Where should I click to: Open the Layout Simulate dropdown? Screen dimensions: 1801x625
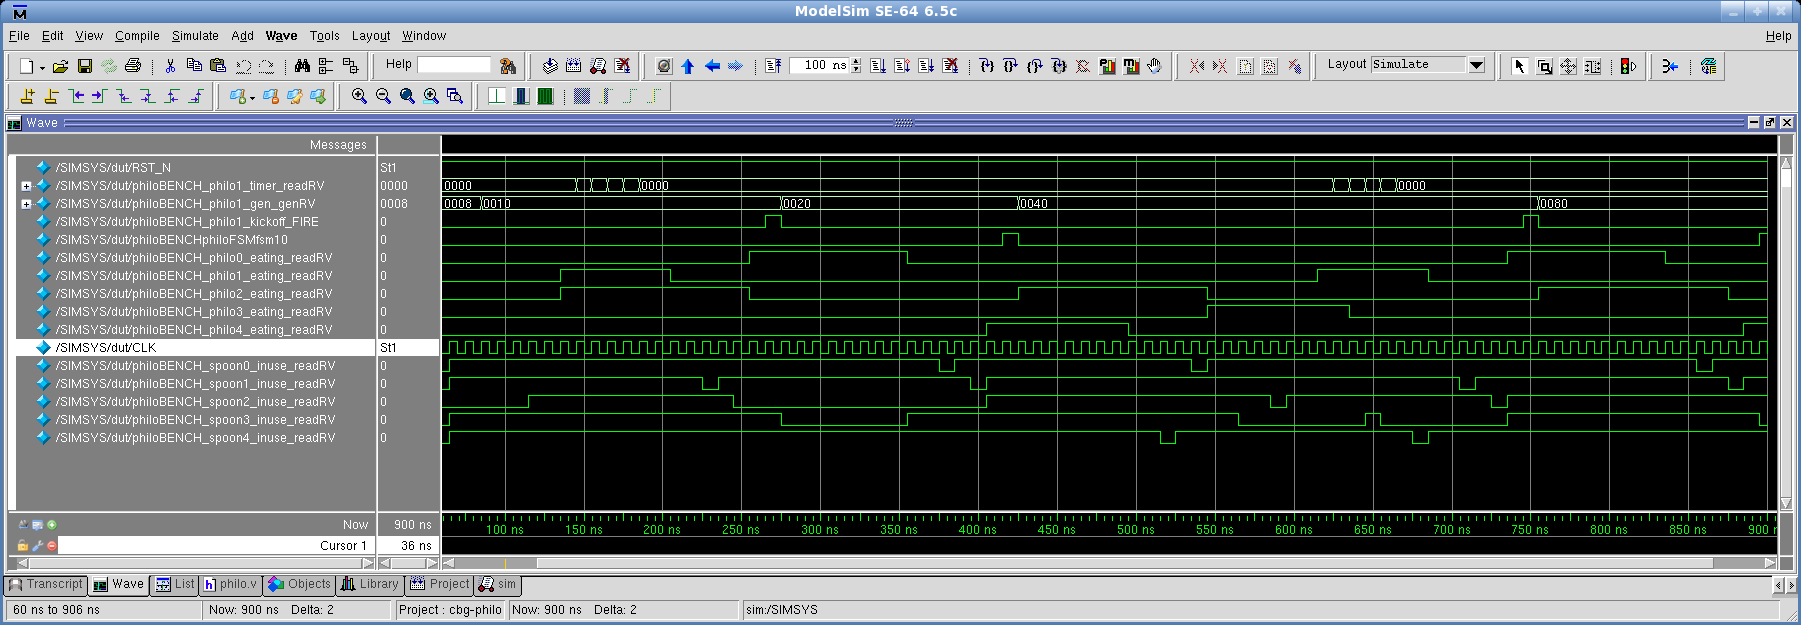click(x=1476, y=65)
